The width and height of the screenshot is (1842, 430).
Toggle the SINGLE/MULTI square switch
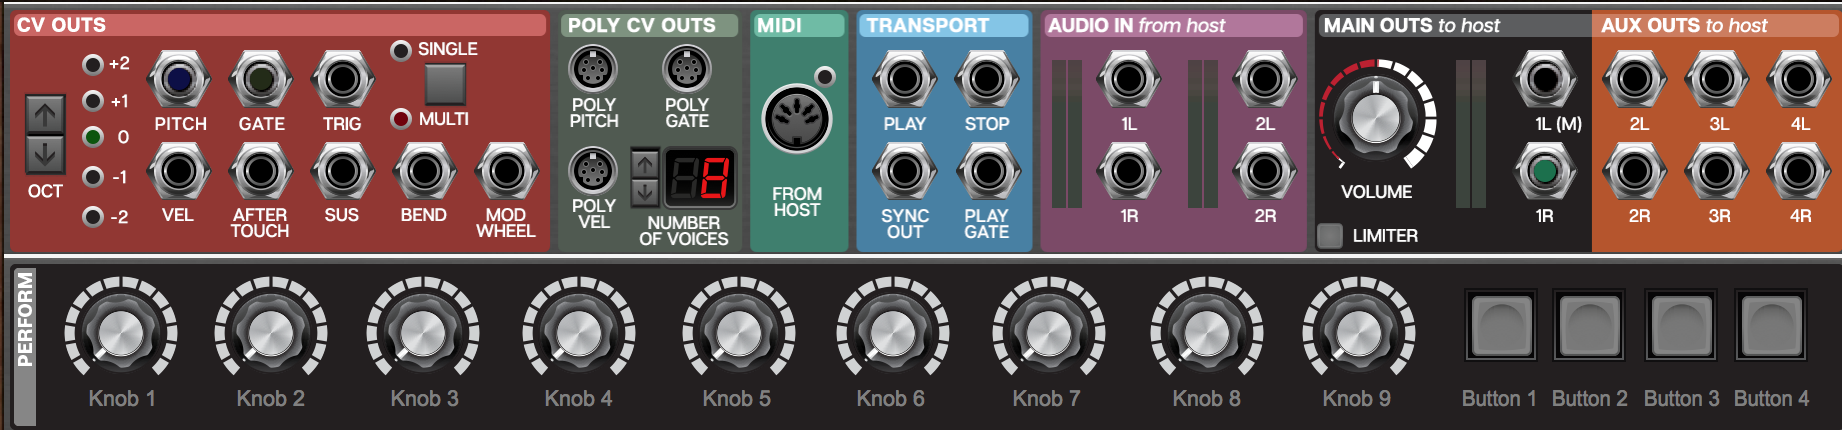(445, 84)
